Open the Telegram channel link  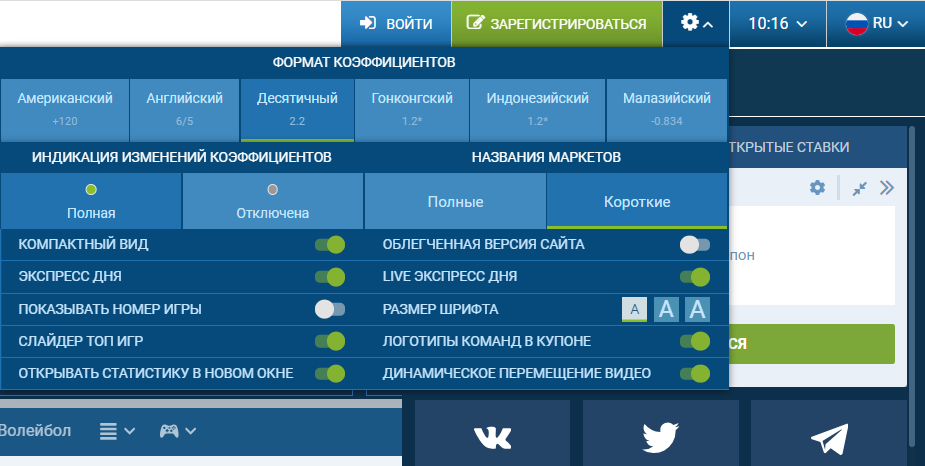[828, 436]
